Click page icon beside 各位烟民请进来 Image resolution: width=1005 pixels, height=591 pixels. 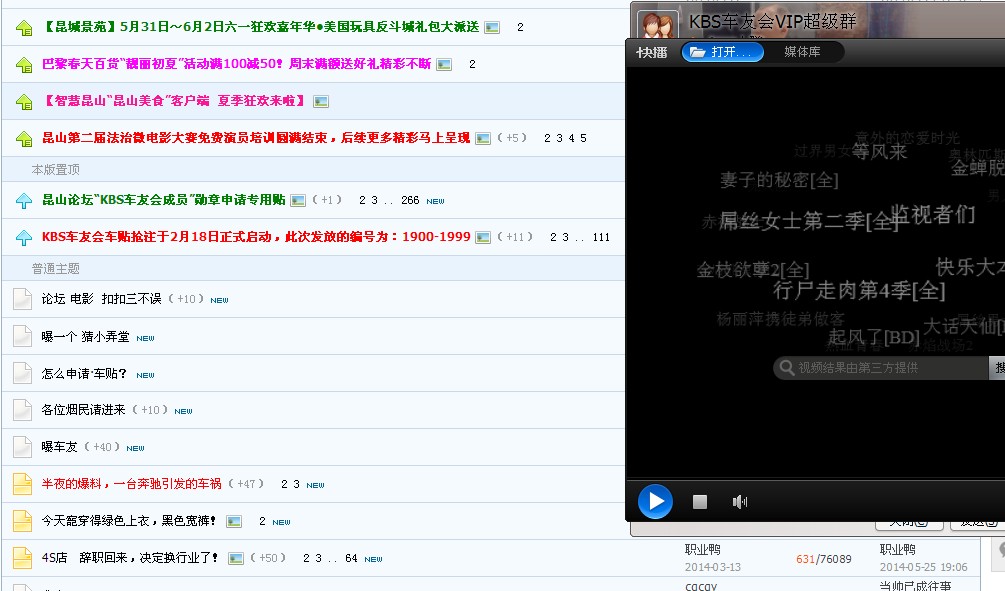click(x=22, y=410)
